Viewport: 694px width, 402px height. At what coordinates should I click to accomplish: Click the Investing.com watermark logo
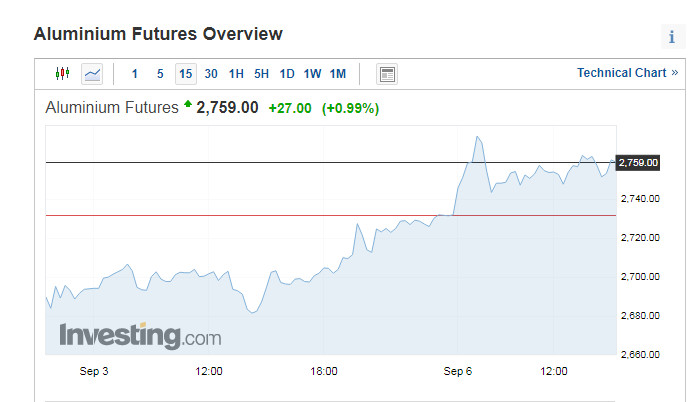coord(140,335)
